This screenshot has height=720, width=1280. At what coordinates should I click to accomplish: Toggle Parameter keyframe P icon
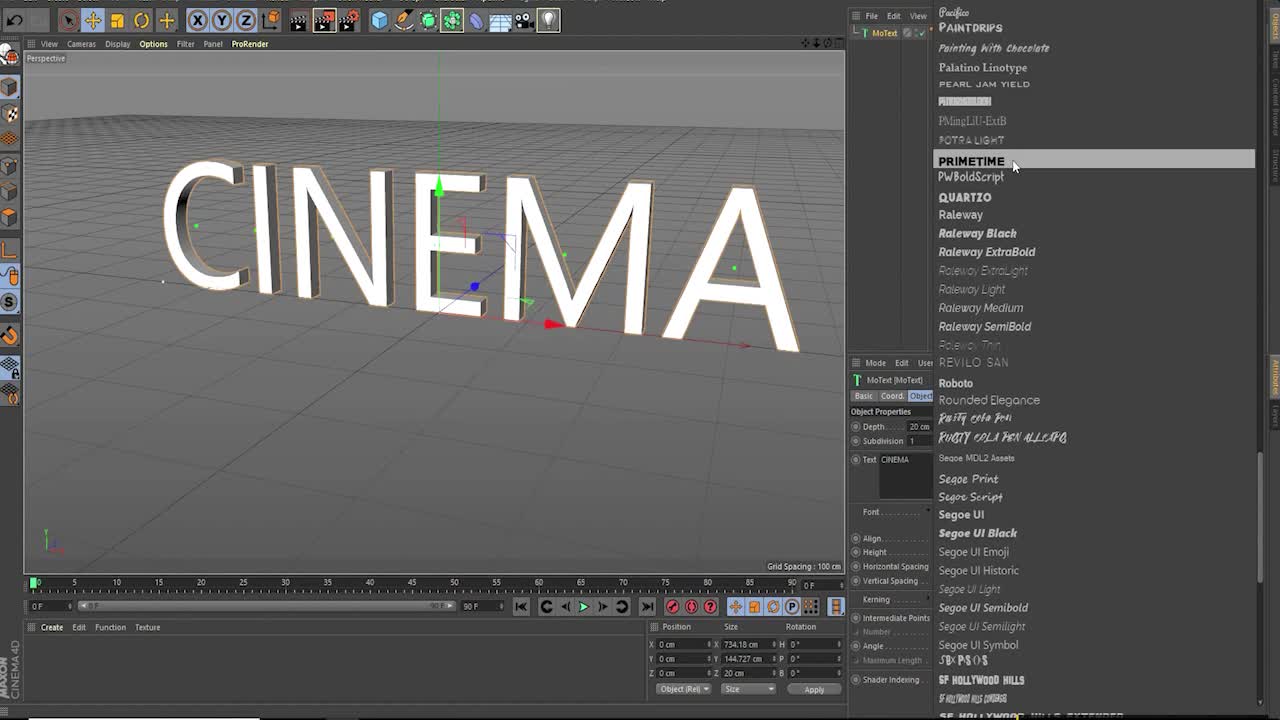792,606
